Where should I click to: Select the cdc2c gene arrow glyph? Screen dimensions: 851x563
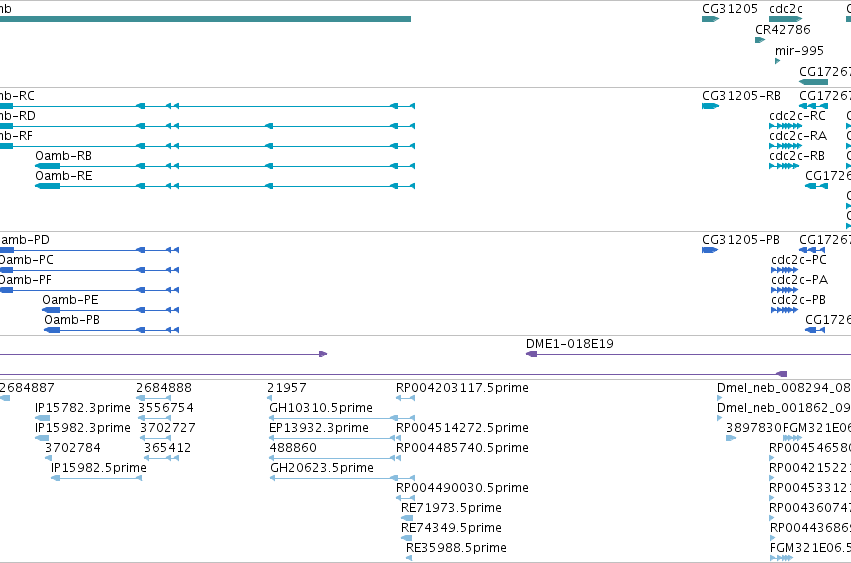click(x=785, y=19)
